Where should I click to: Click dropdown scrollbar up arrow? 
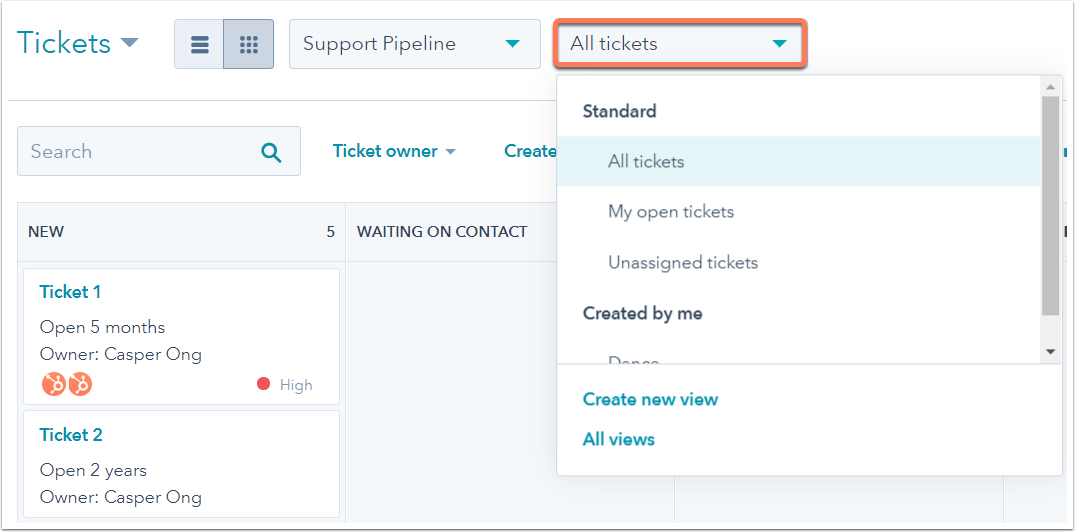pyautogui.click(x=1050, y=87)
